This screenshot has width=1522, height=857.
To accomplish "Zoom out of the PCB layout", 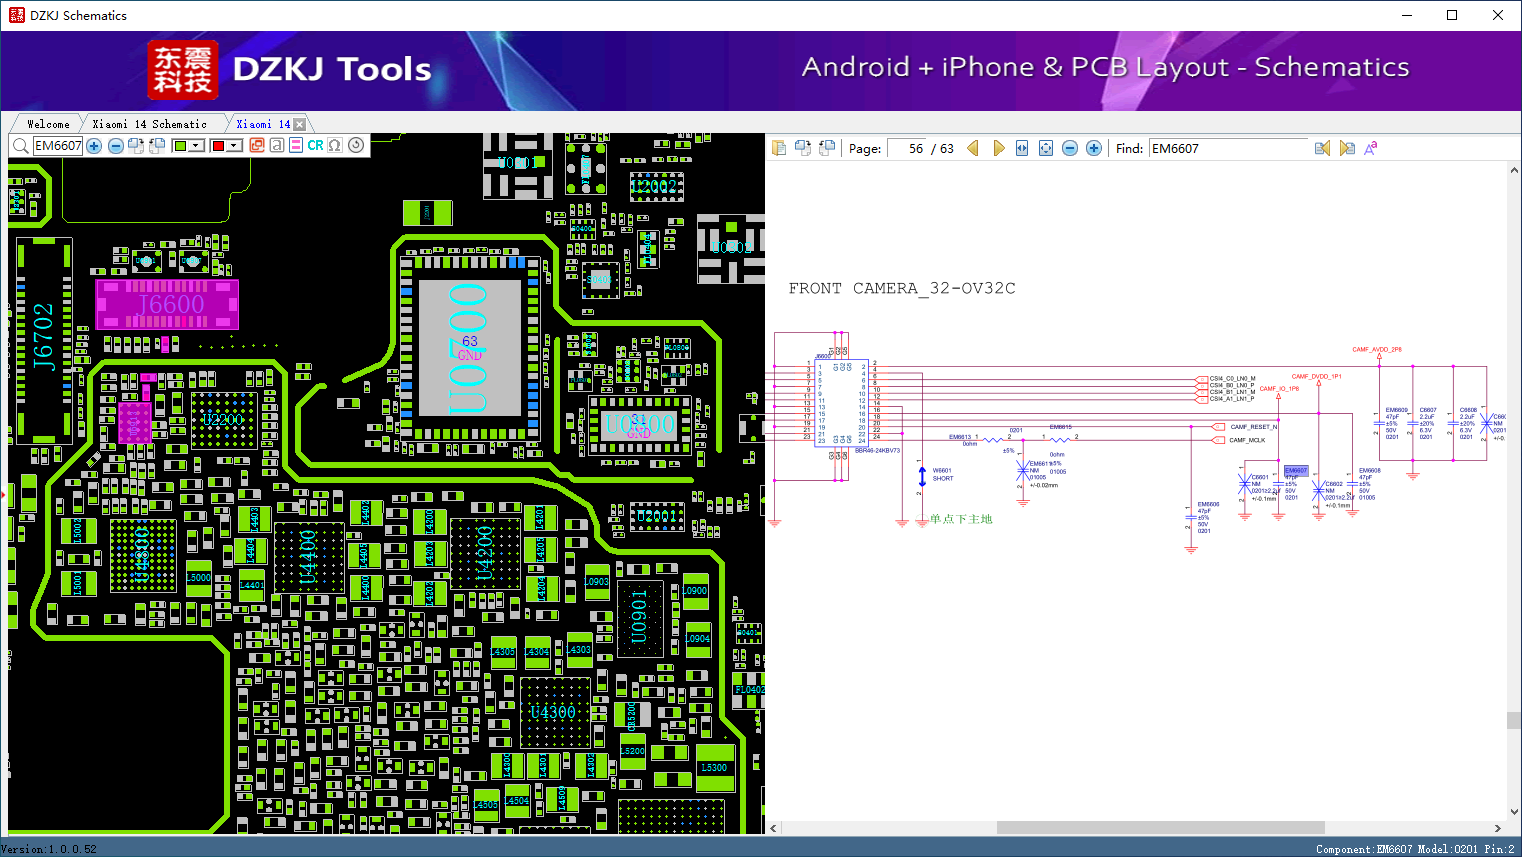I will click(x=116, y=146).
